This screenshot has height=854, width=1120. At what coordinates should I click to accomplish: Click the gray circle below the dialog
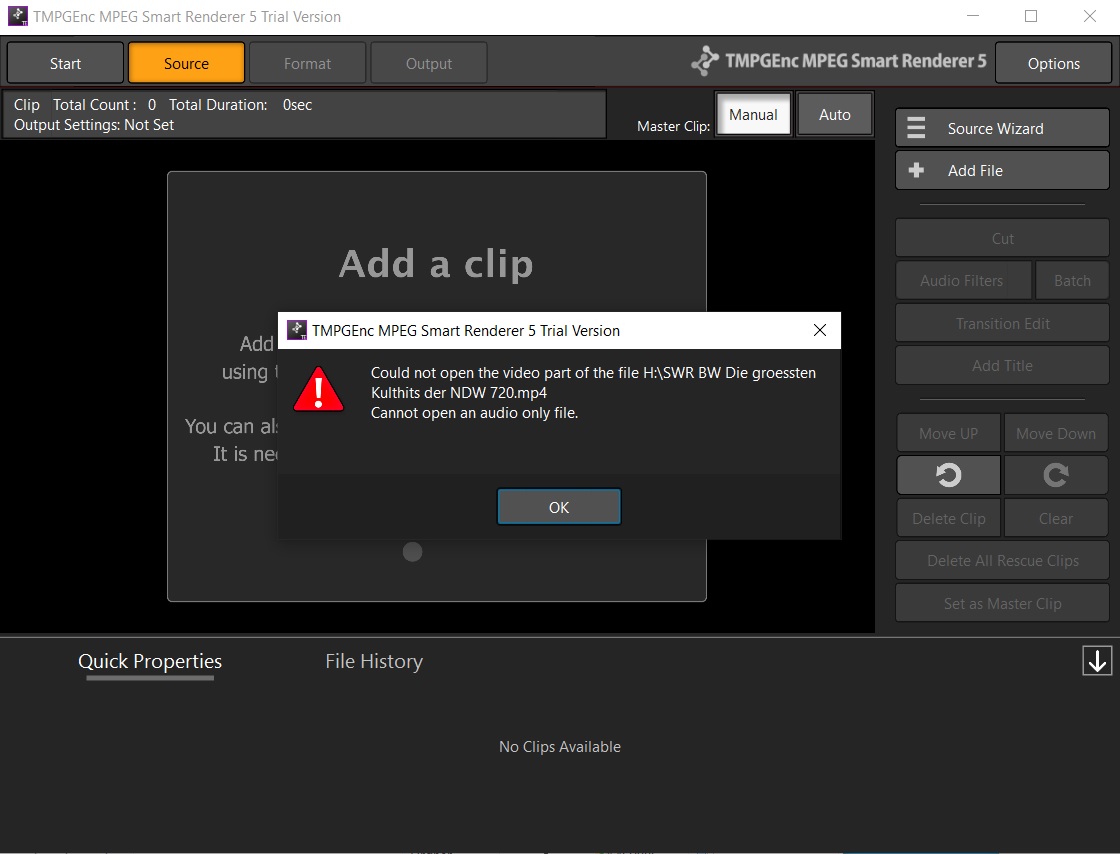(412, 552)
